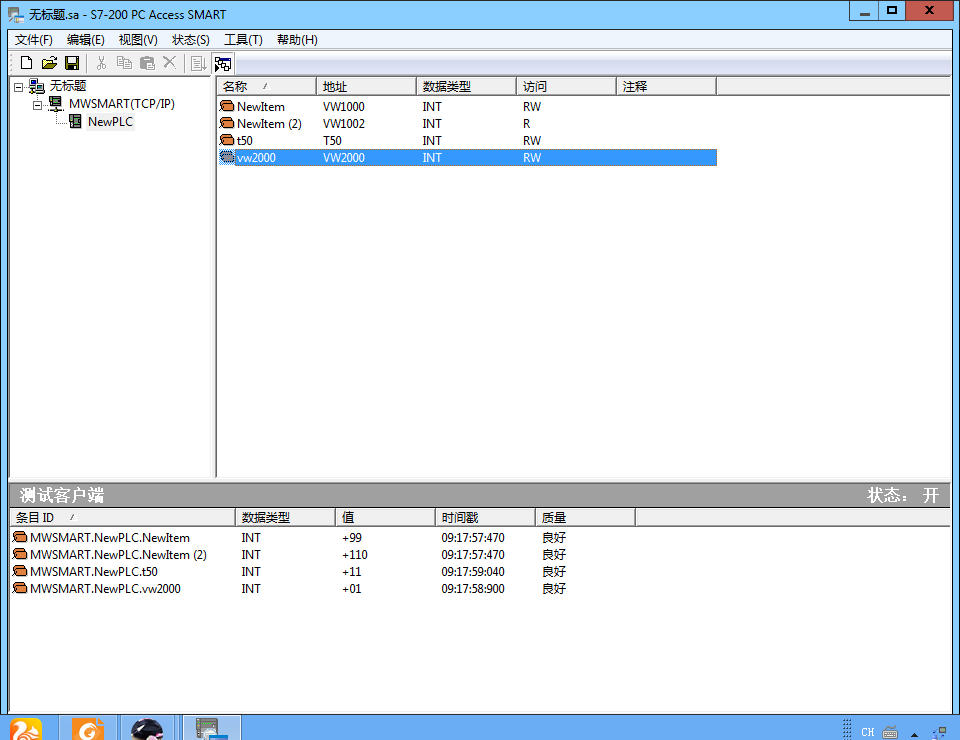The image size is (960, 740).
Task: Click the Copy toolbar icon
Action: [x=124, y=63]
